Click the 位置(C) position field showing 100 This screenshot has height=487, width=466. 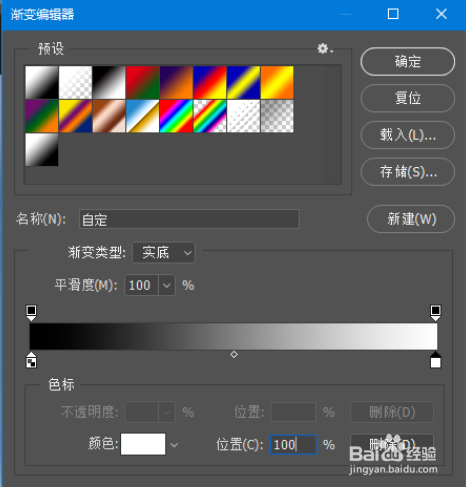click(293, 444)
